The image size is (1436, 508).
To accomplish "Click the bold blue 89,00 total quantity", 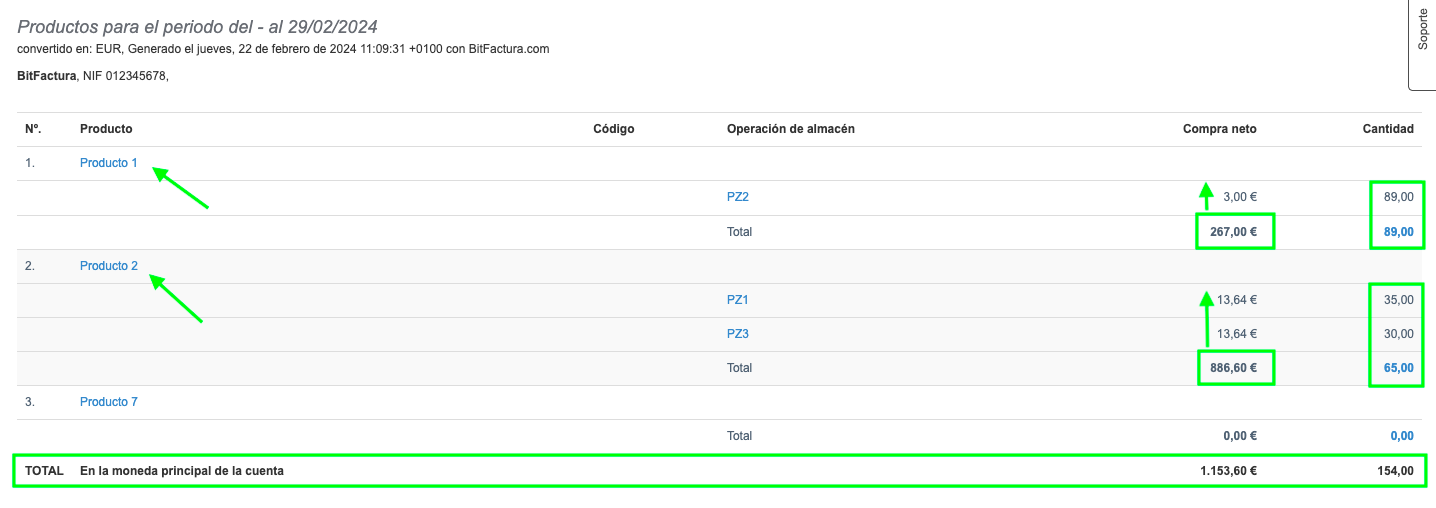I will (x=1398, y=232).
